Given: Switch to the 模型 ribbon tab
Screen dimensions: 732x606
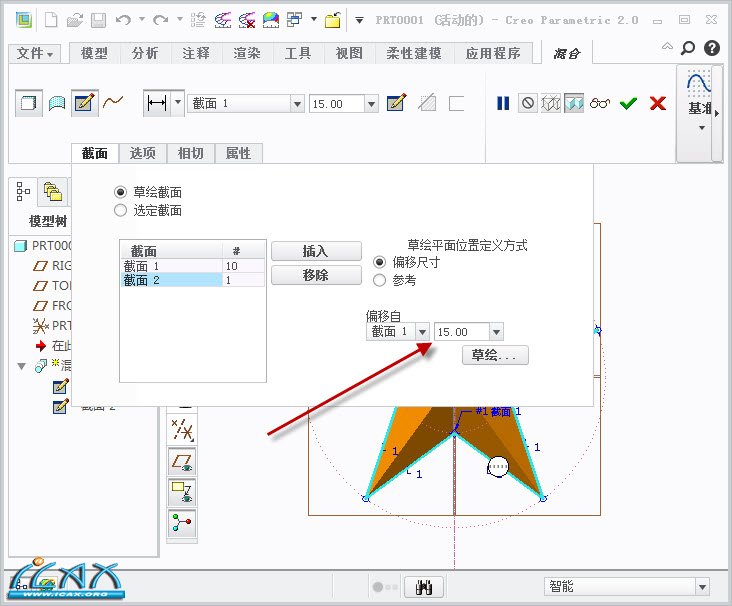Looking at the screenshot, I should 95,53.
